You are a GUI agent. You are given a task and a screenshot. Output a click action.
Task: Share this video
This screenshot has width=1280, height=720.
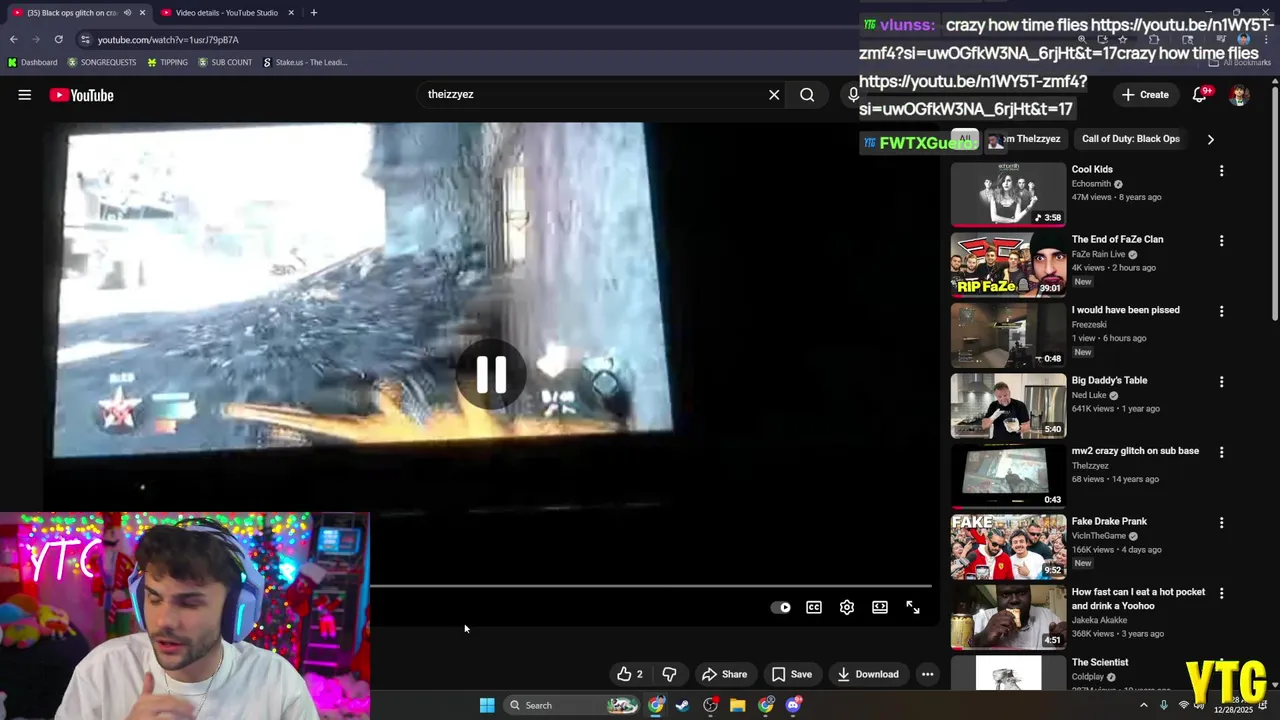click(x=724, y=674)
